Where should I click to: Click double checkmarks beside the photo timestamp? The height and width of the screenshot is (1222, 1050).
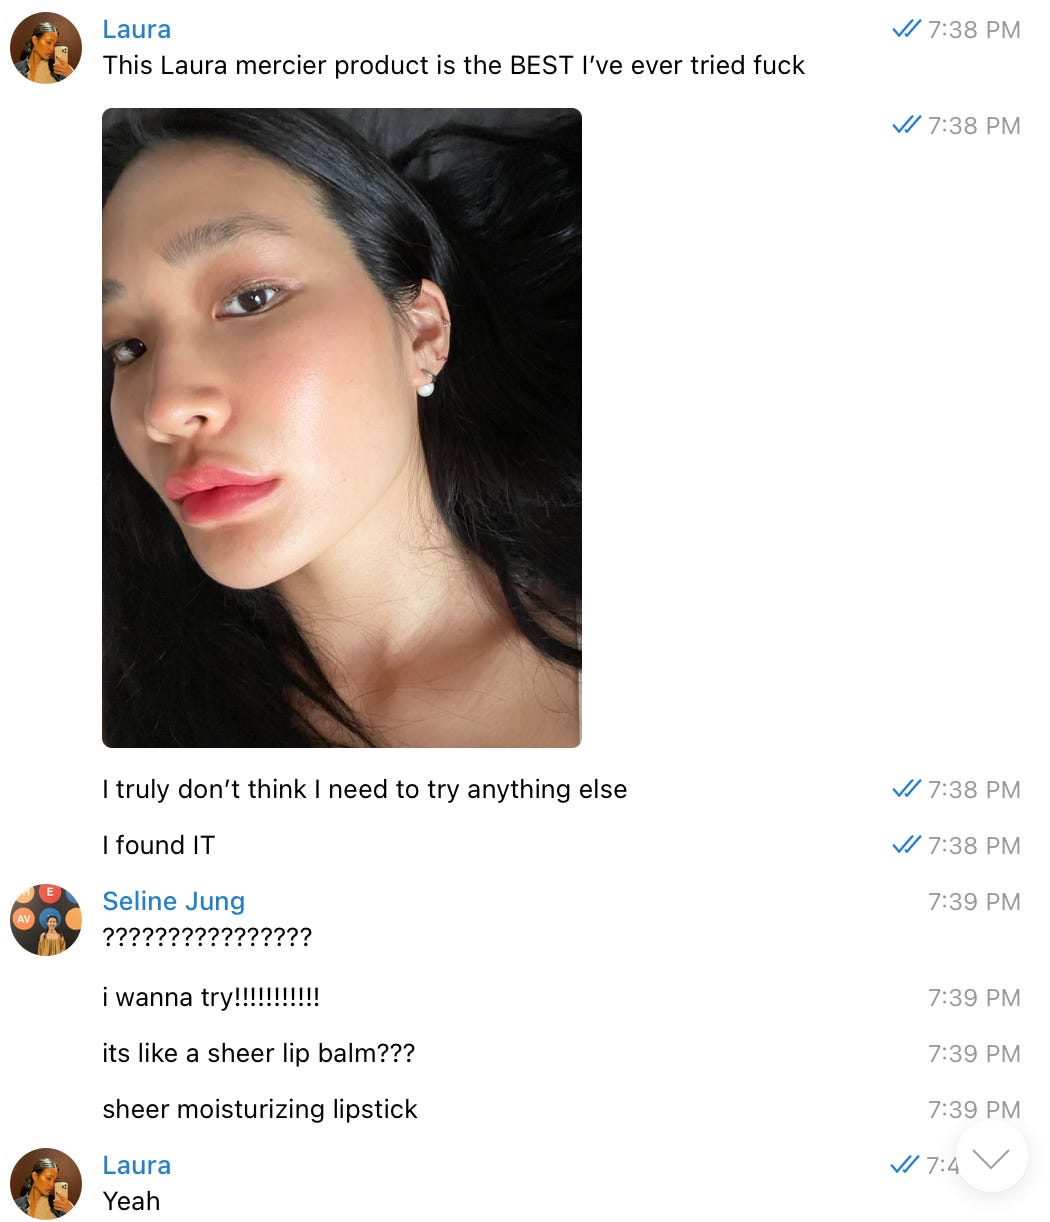pos(906,126)
